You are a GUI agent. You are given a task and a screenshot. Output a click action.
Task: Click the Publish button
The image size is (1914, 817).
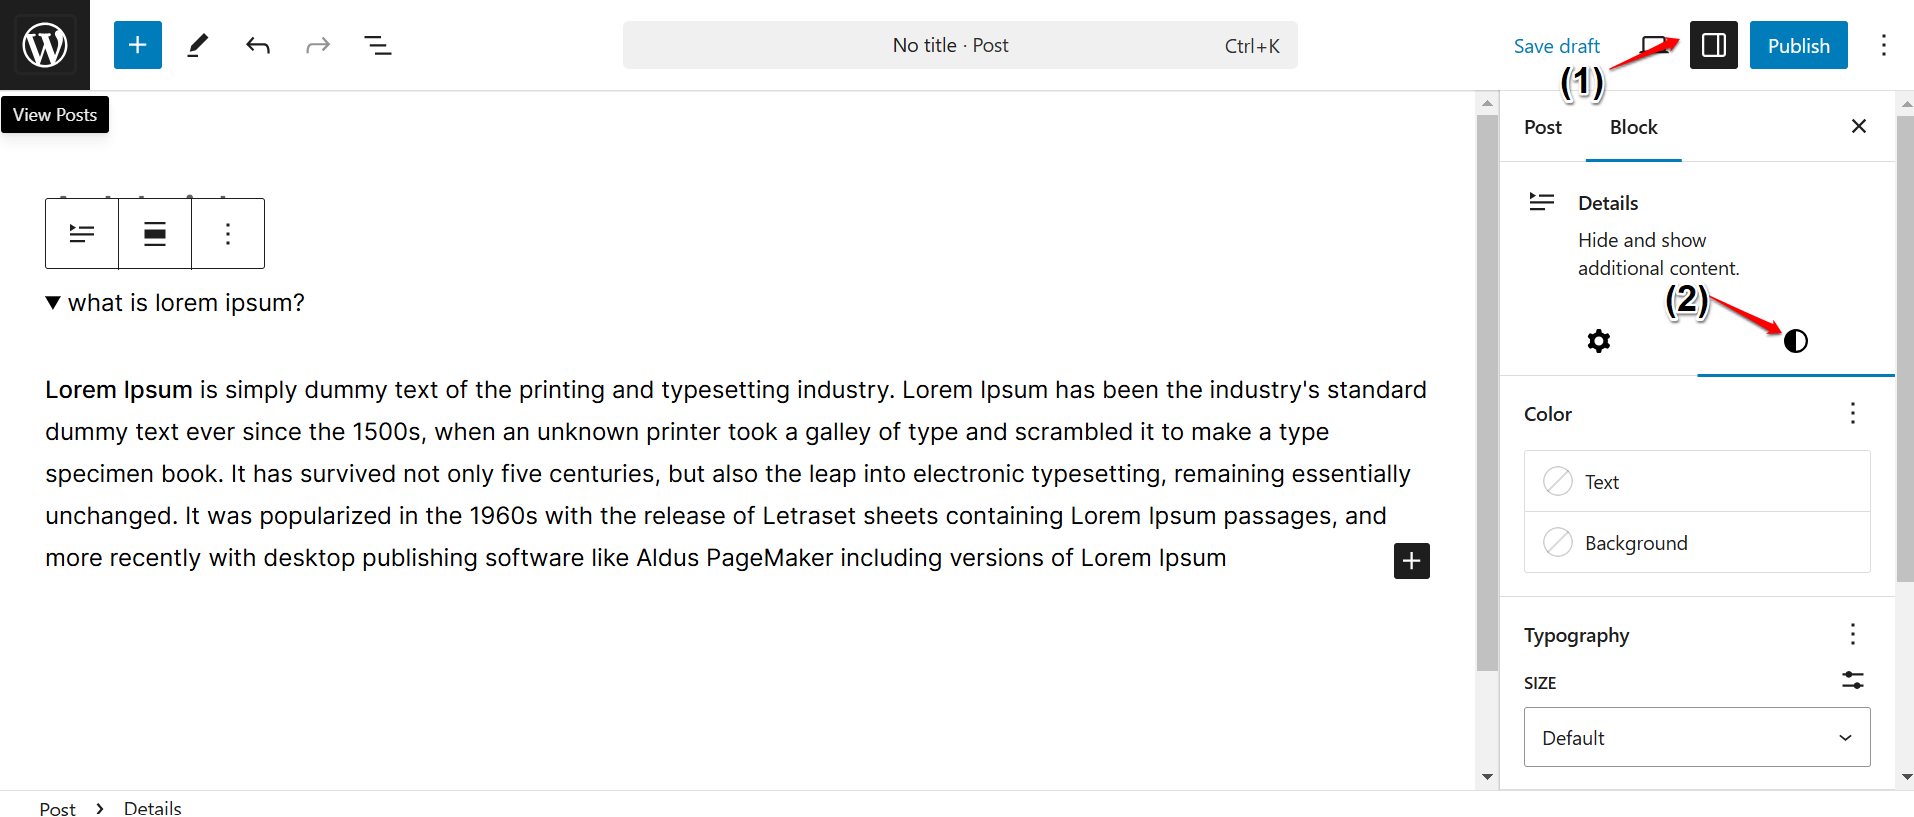tap(1798, 45)
